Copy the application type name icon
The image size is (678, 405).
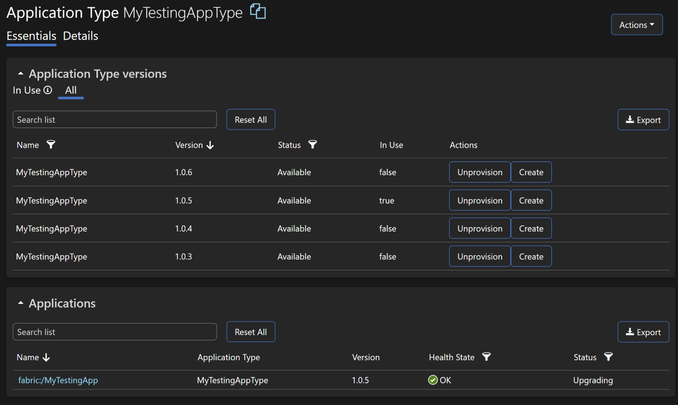click(x=258, y=12)
